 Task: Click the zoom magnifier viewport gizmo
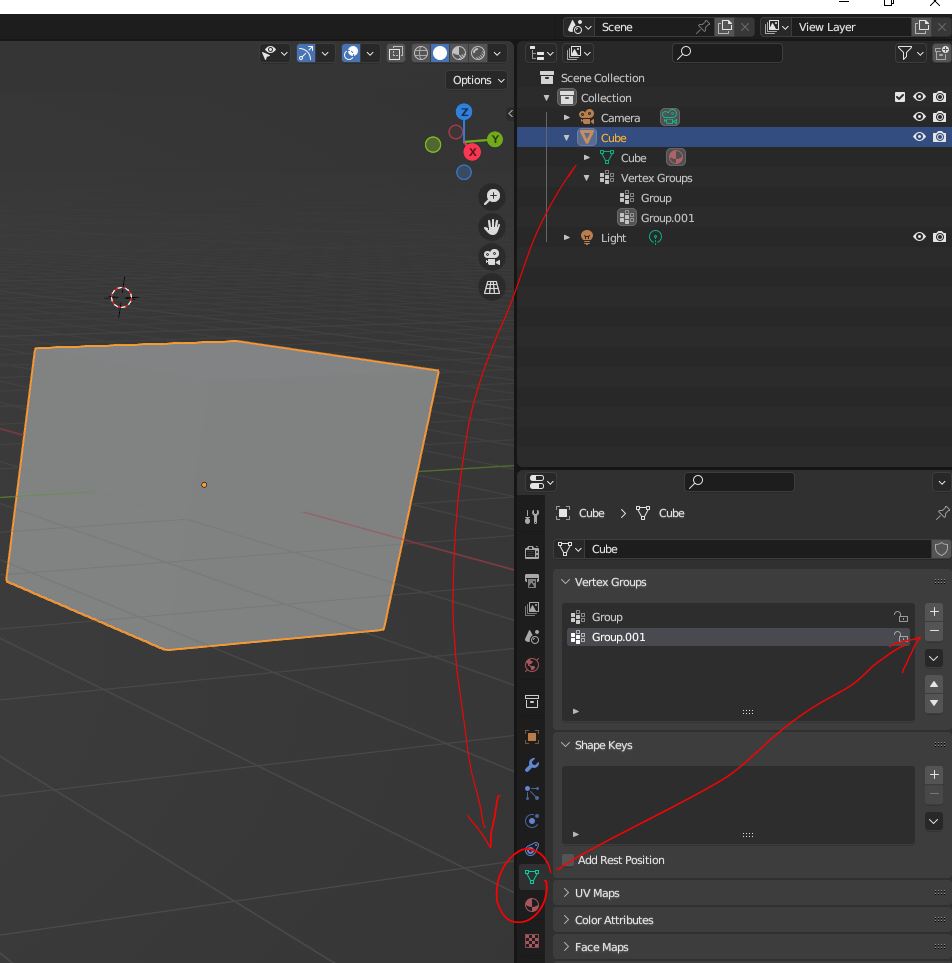coord(492,197)
